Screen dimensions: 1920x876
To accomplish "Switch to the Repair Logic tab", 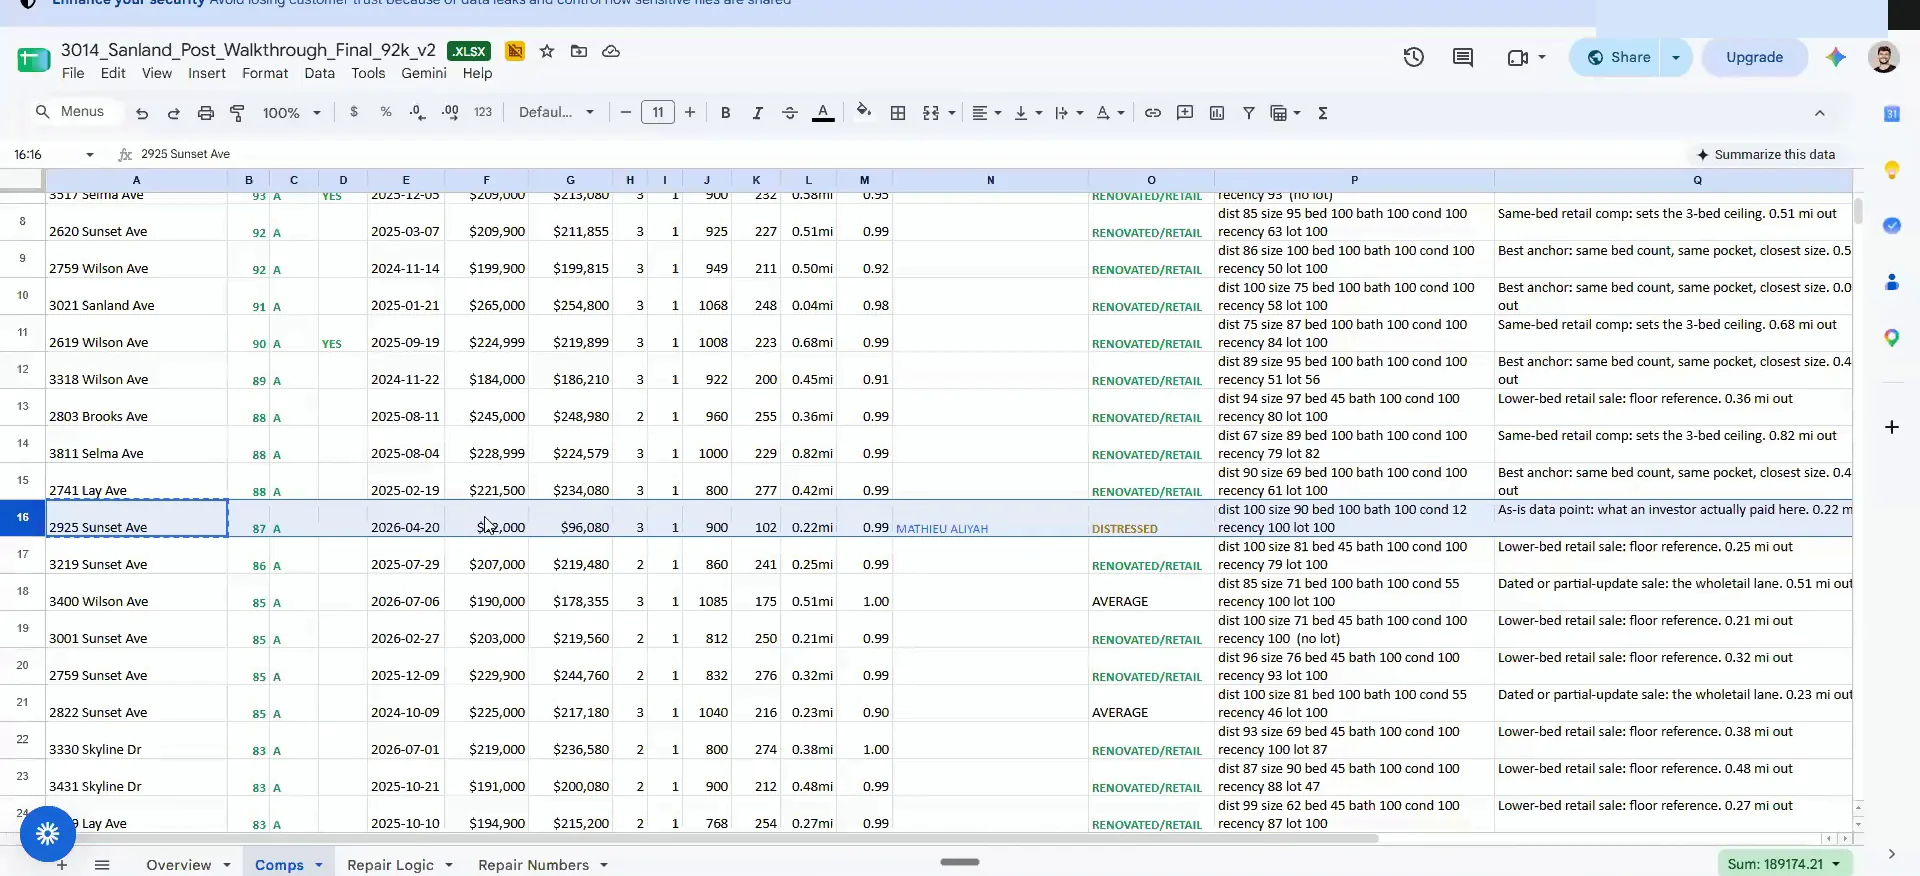I will point(390,865).
